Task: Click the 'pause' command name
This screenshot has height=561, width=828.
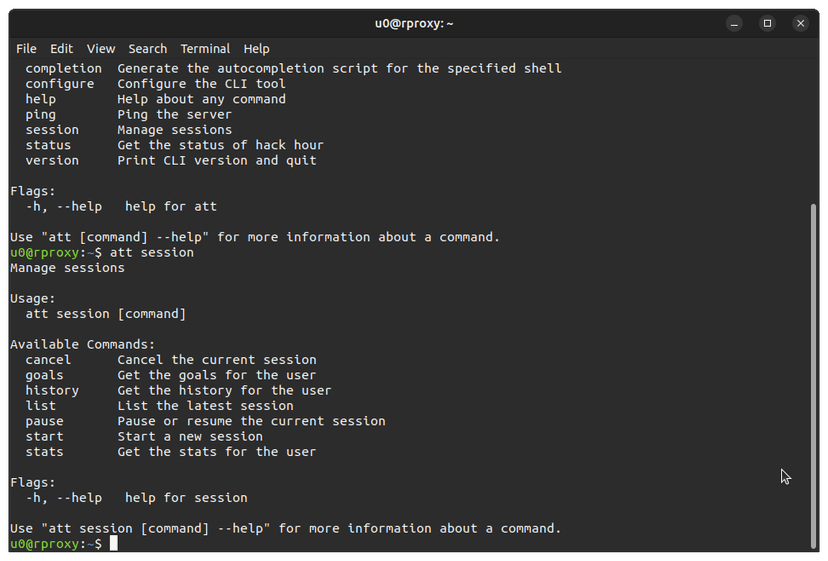Action: tap(44, 421)
